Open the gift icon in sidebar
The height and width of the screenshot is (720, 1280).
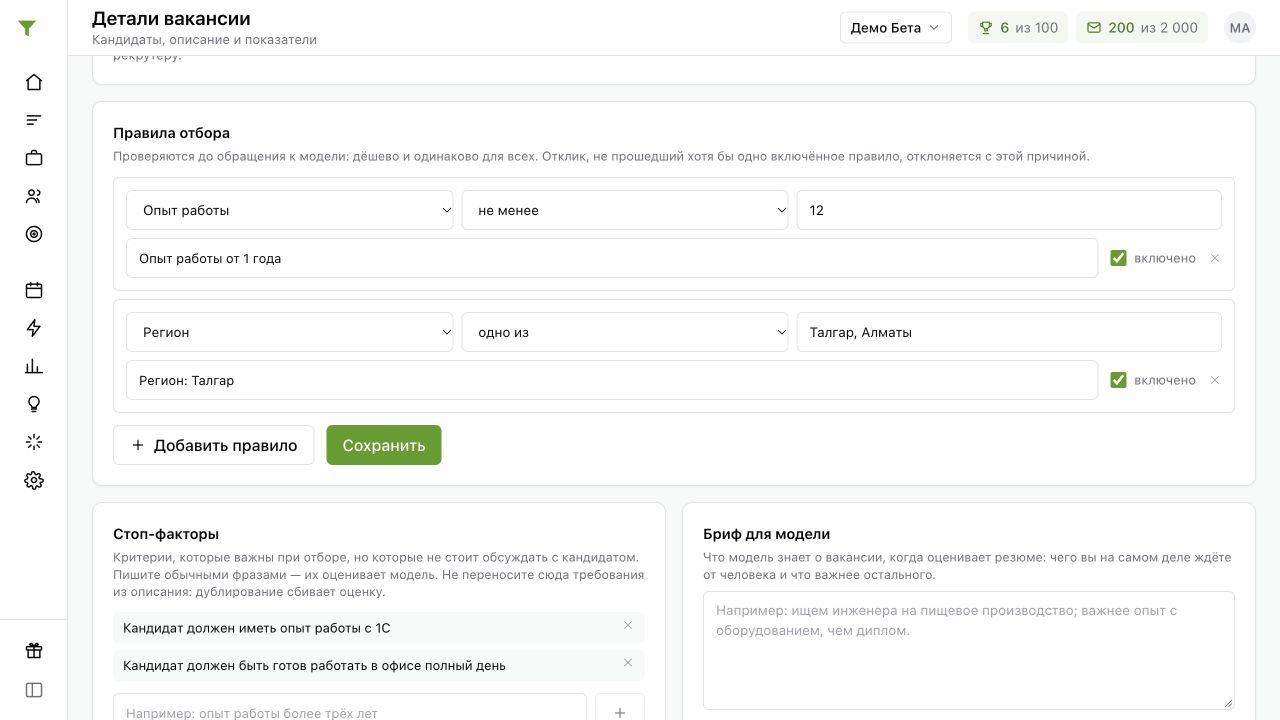pos(34,651)
